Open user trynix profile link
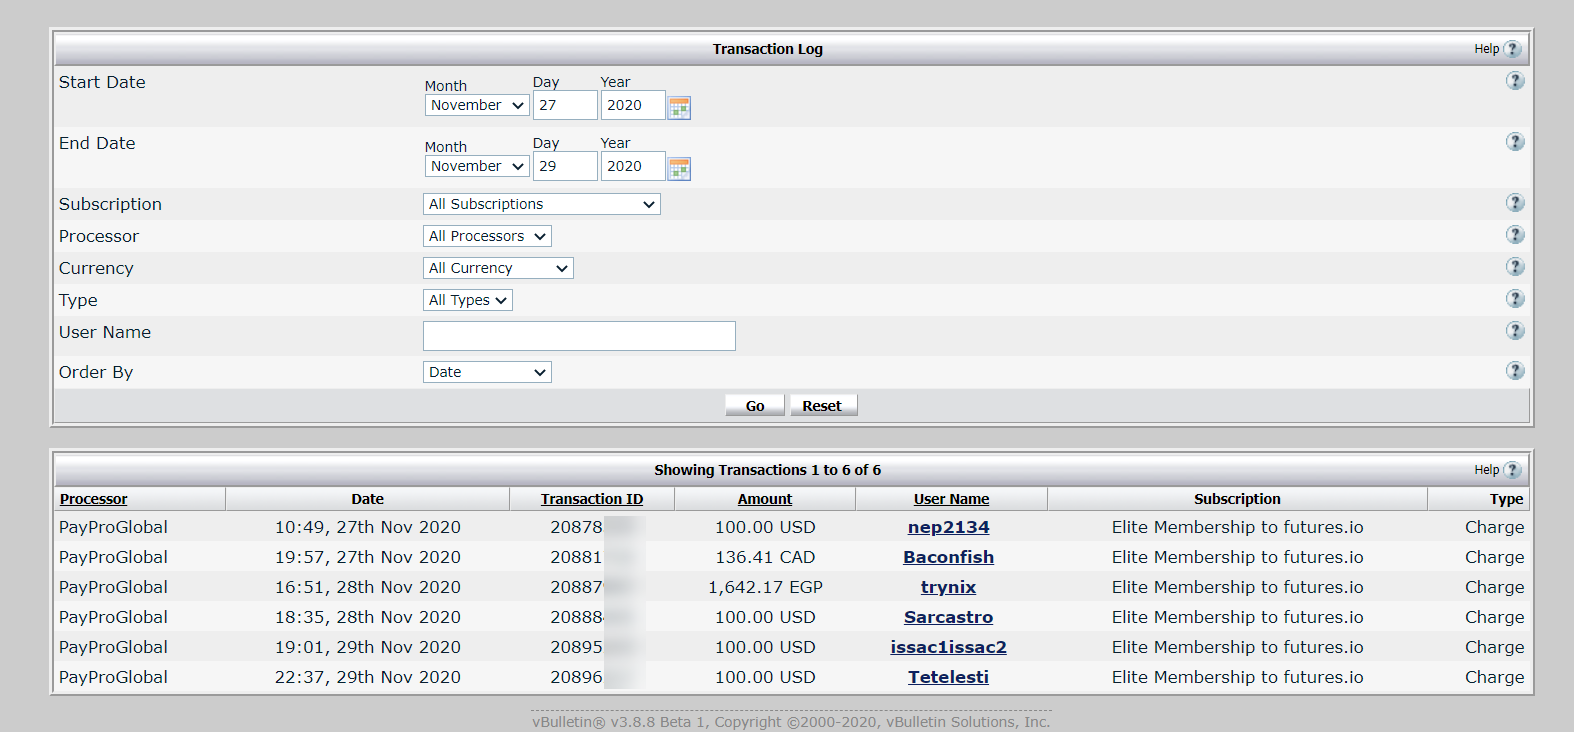 coord(949,587)
